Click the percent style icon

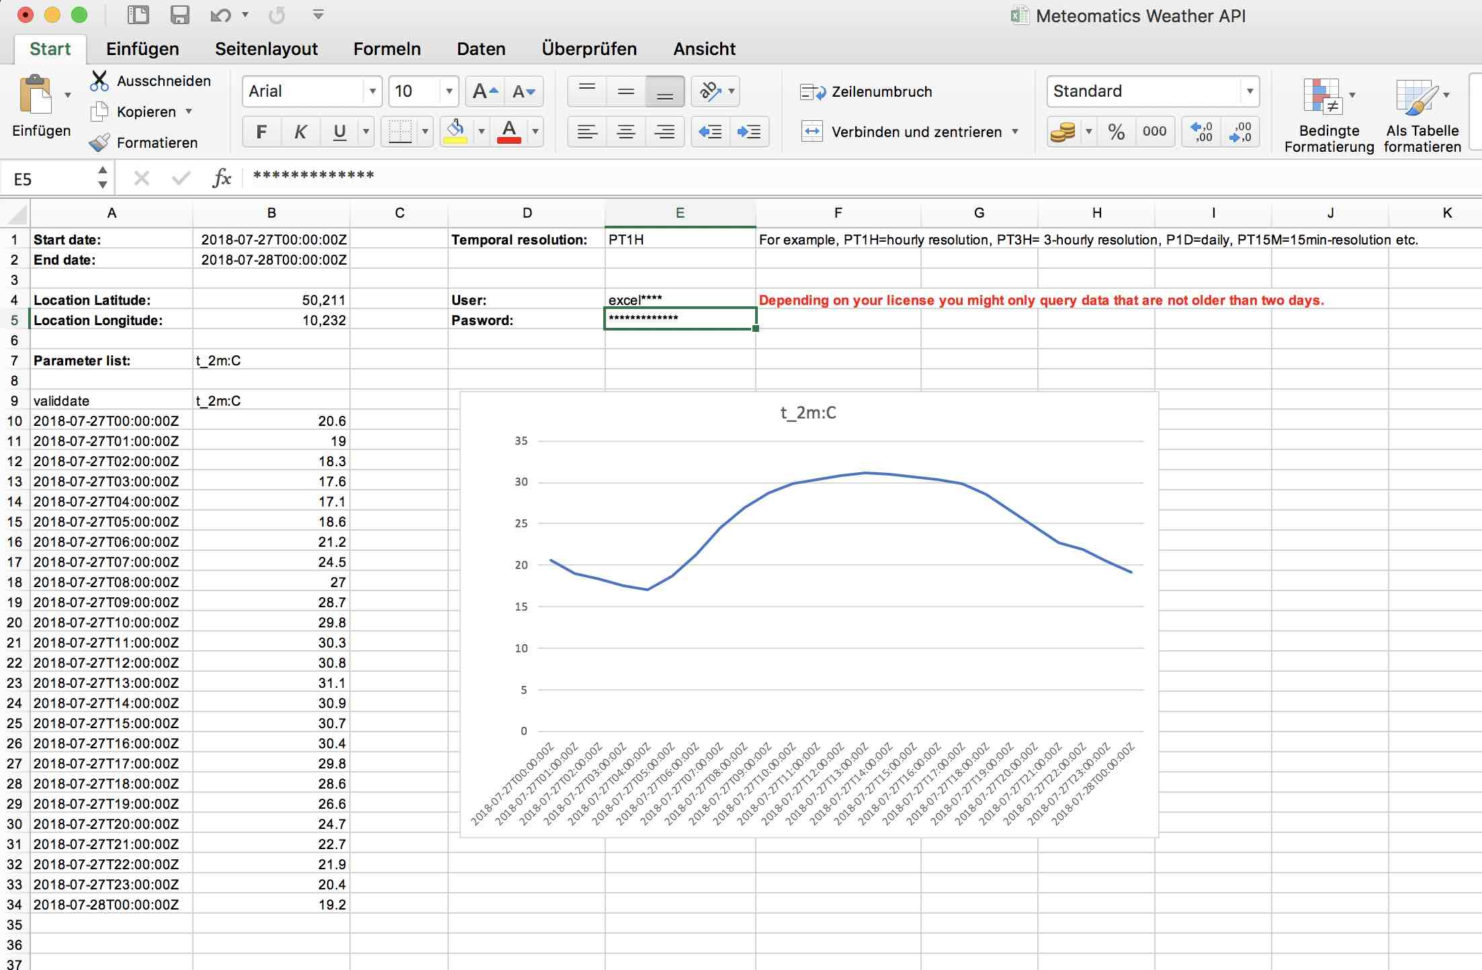[x=1116, y=132]
